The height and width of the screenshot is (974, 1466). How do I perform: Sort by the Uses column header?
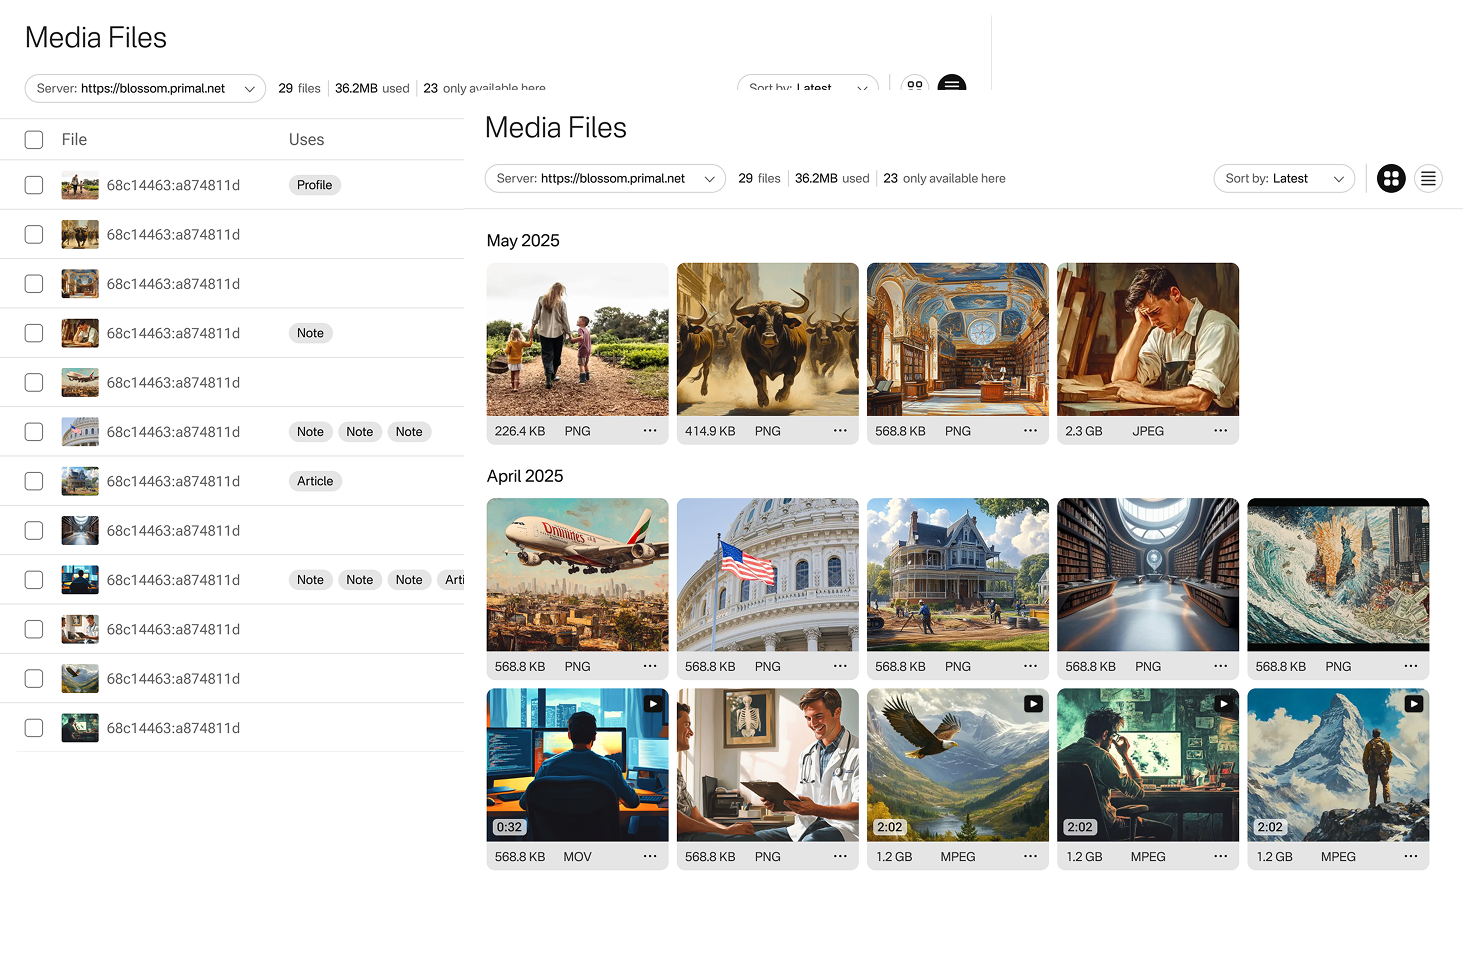coord(306,140)
